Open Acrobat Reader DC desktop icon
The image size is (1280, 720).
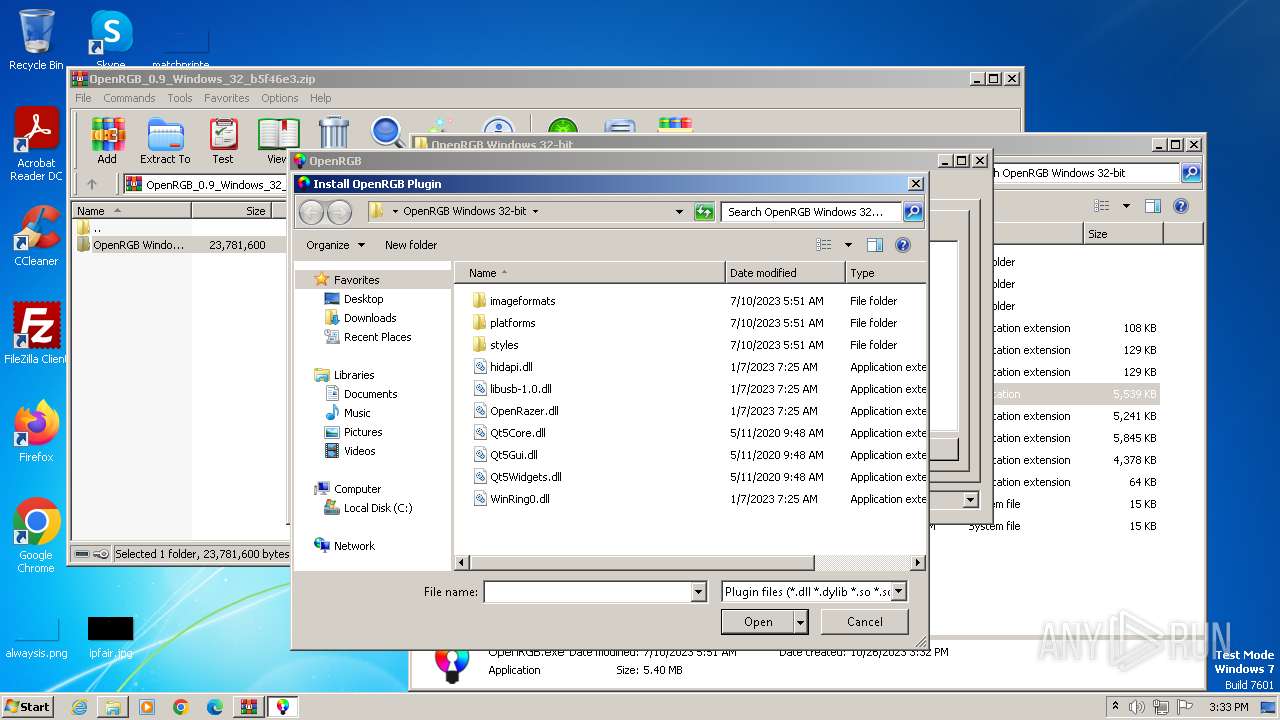[36, 145]
